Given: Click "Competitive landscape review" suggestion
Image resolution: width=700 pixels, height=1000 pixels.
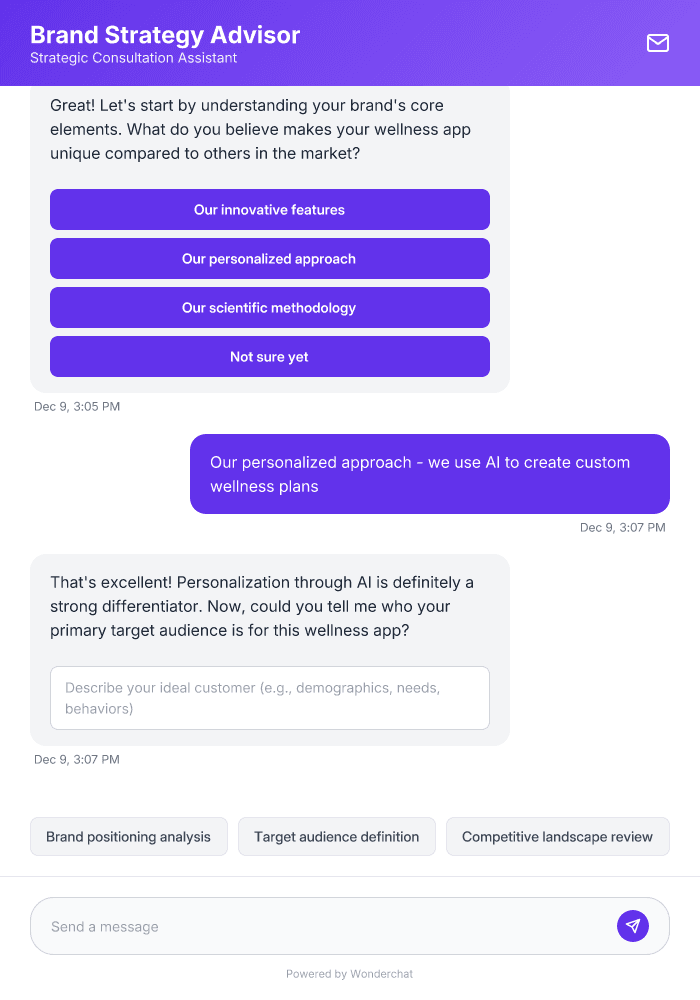Looking at the screenshot, I should [x=557, y=836].
